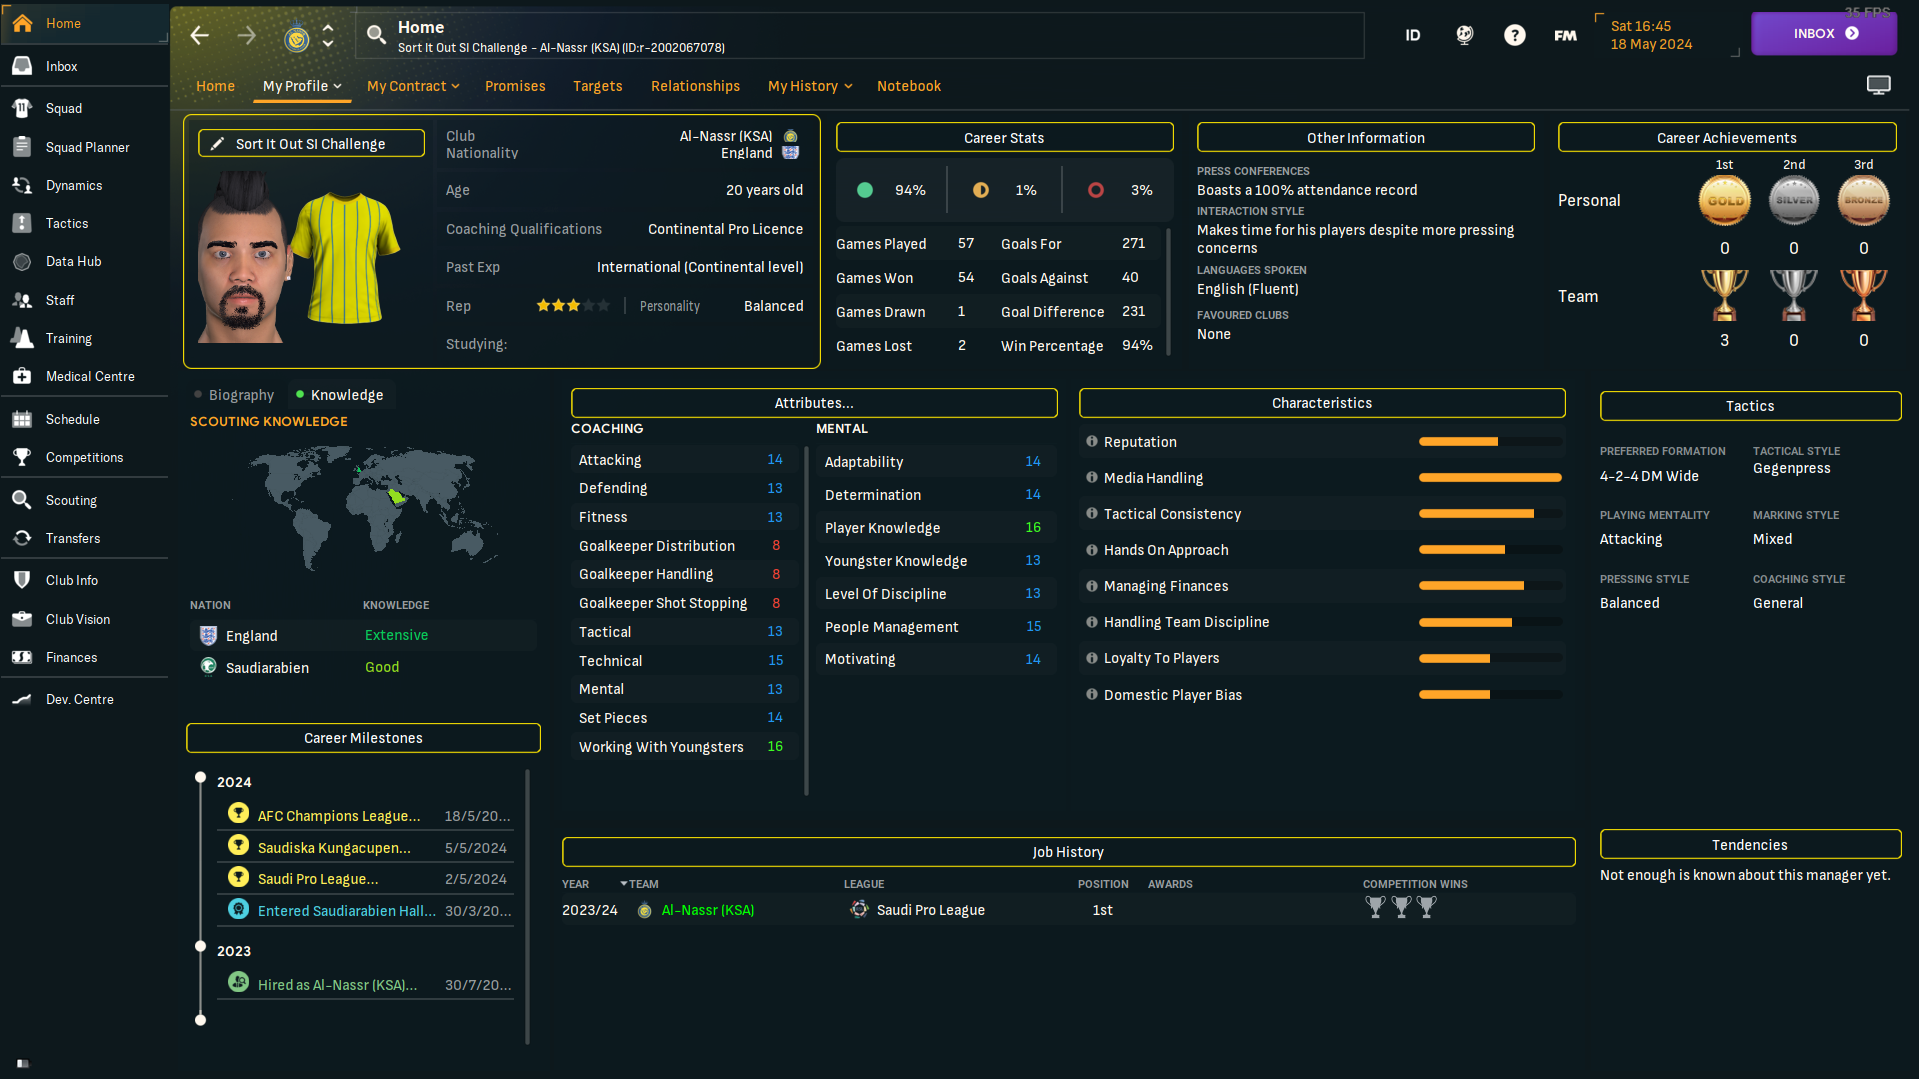Open the Dynamics sidebar icon
Screen dimensions: 1919x1079
[22, 185]
